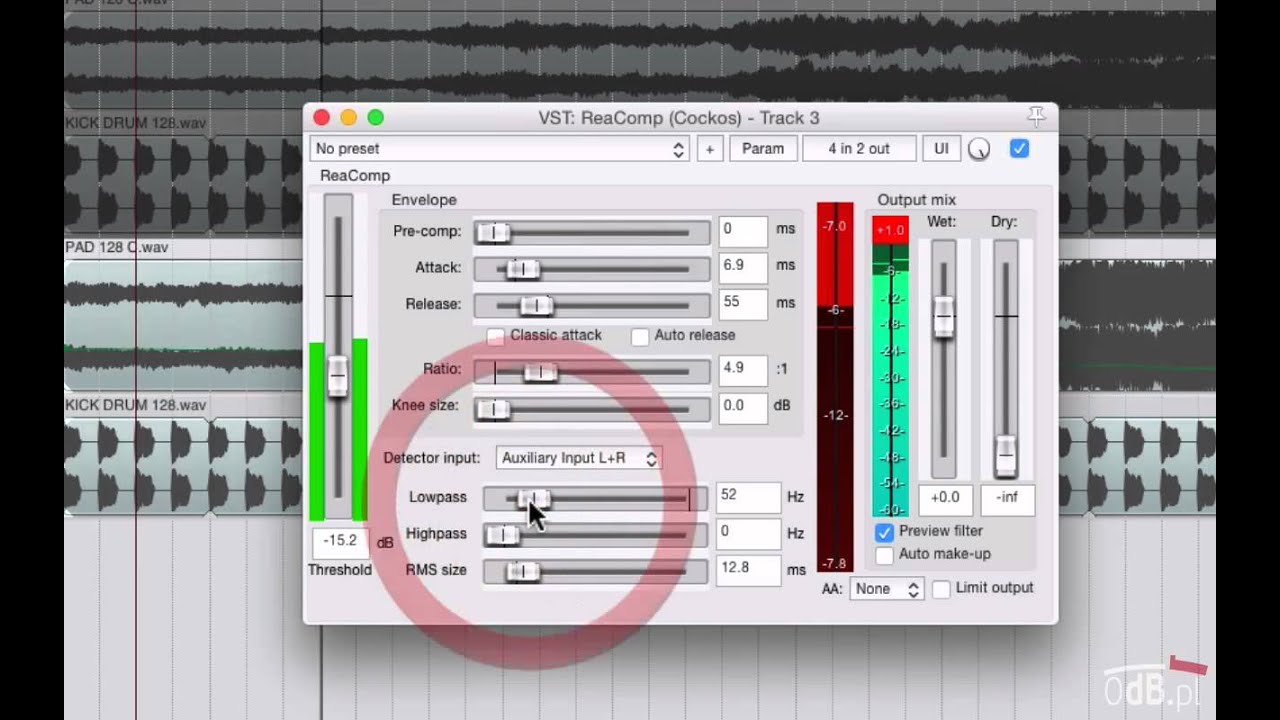Open the Detector input dropdown
This screenshot has width=1280, height=720.
coord(578,458)
